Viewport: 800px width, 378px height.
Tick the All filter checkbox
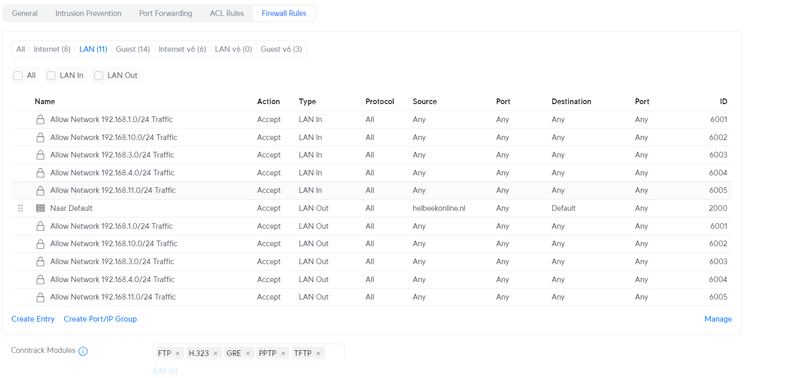pos(18,75)
